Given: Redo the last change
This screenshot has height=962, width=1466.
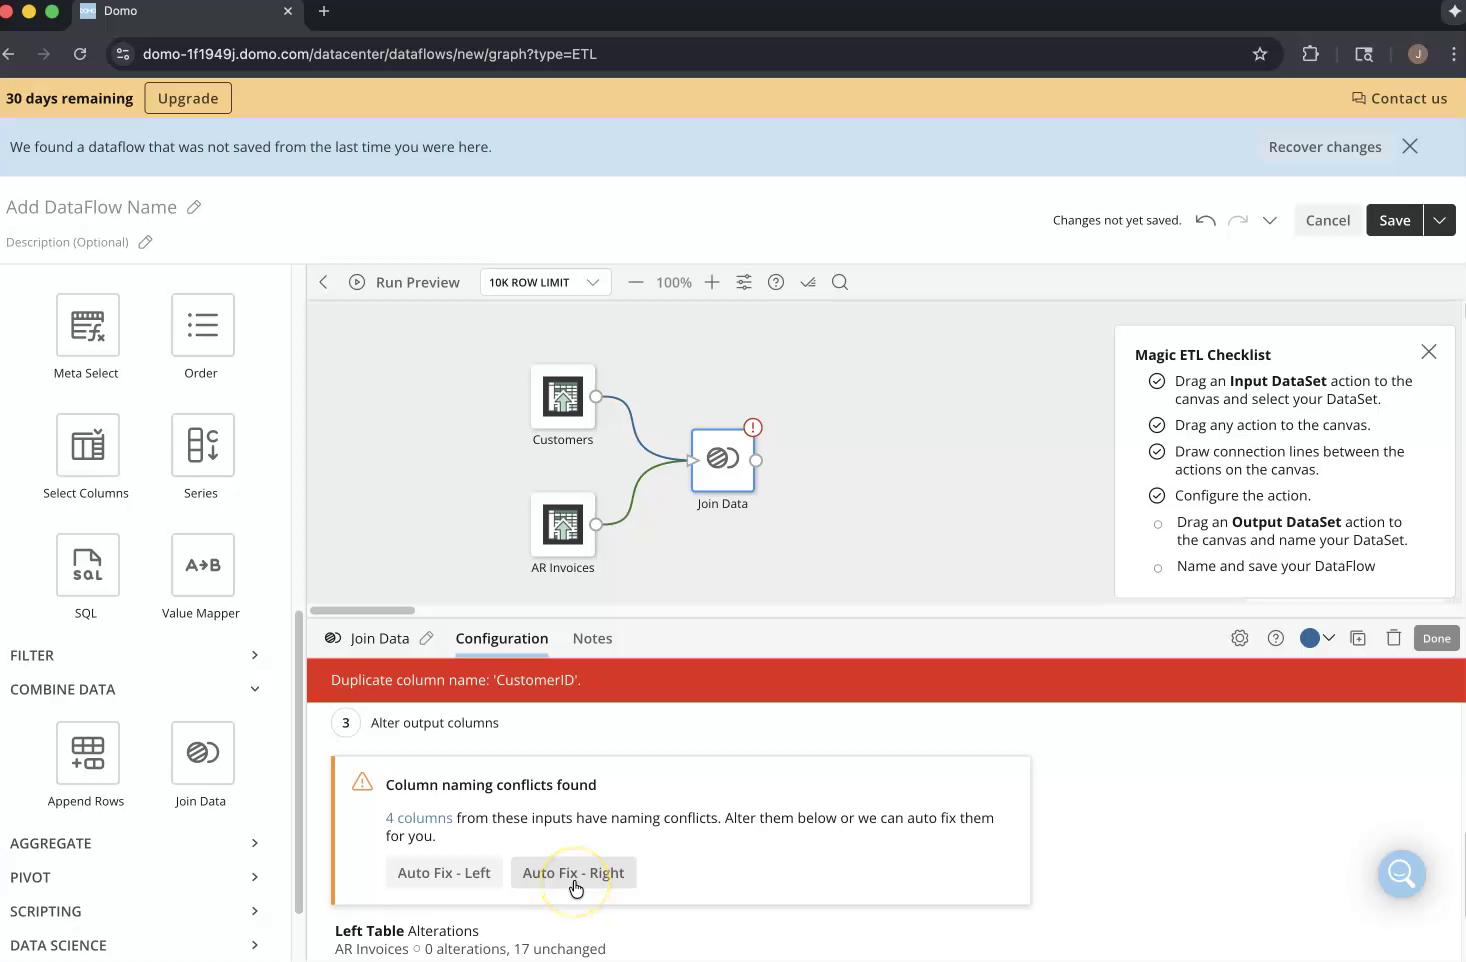Looking at the screenshot, I should pyautogui.click(x=1238, y=220).
